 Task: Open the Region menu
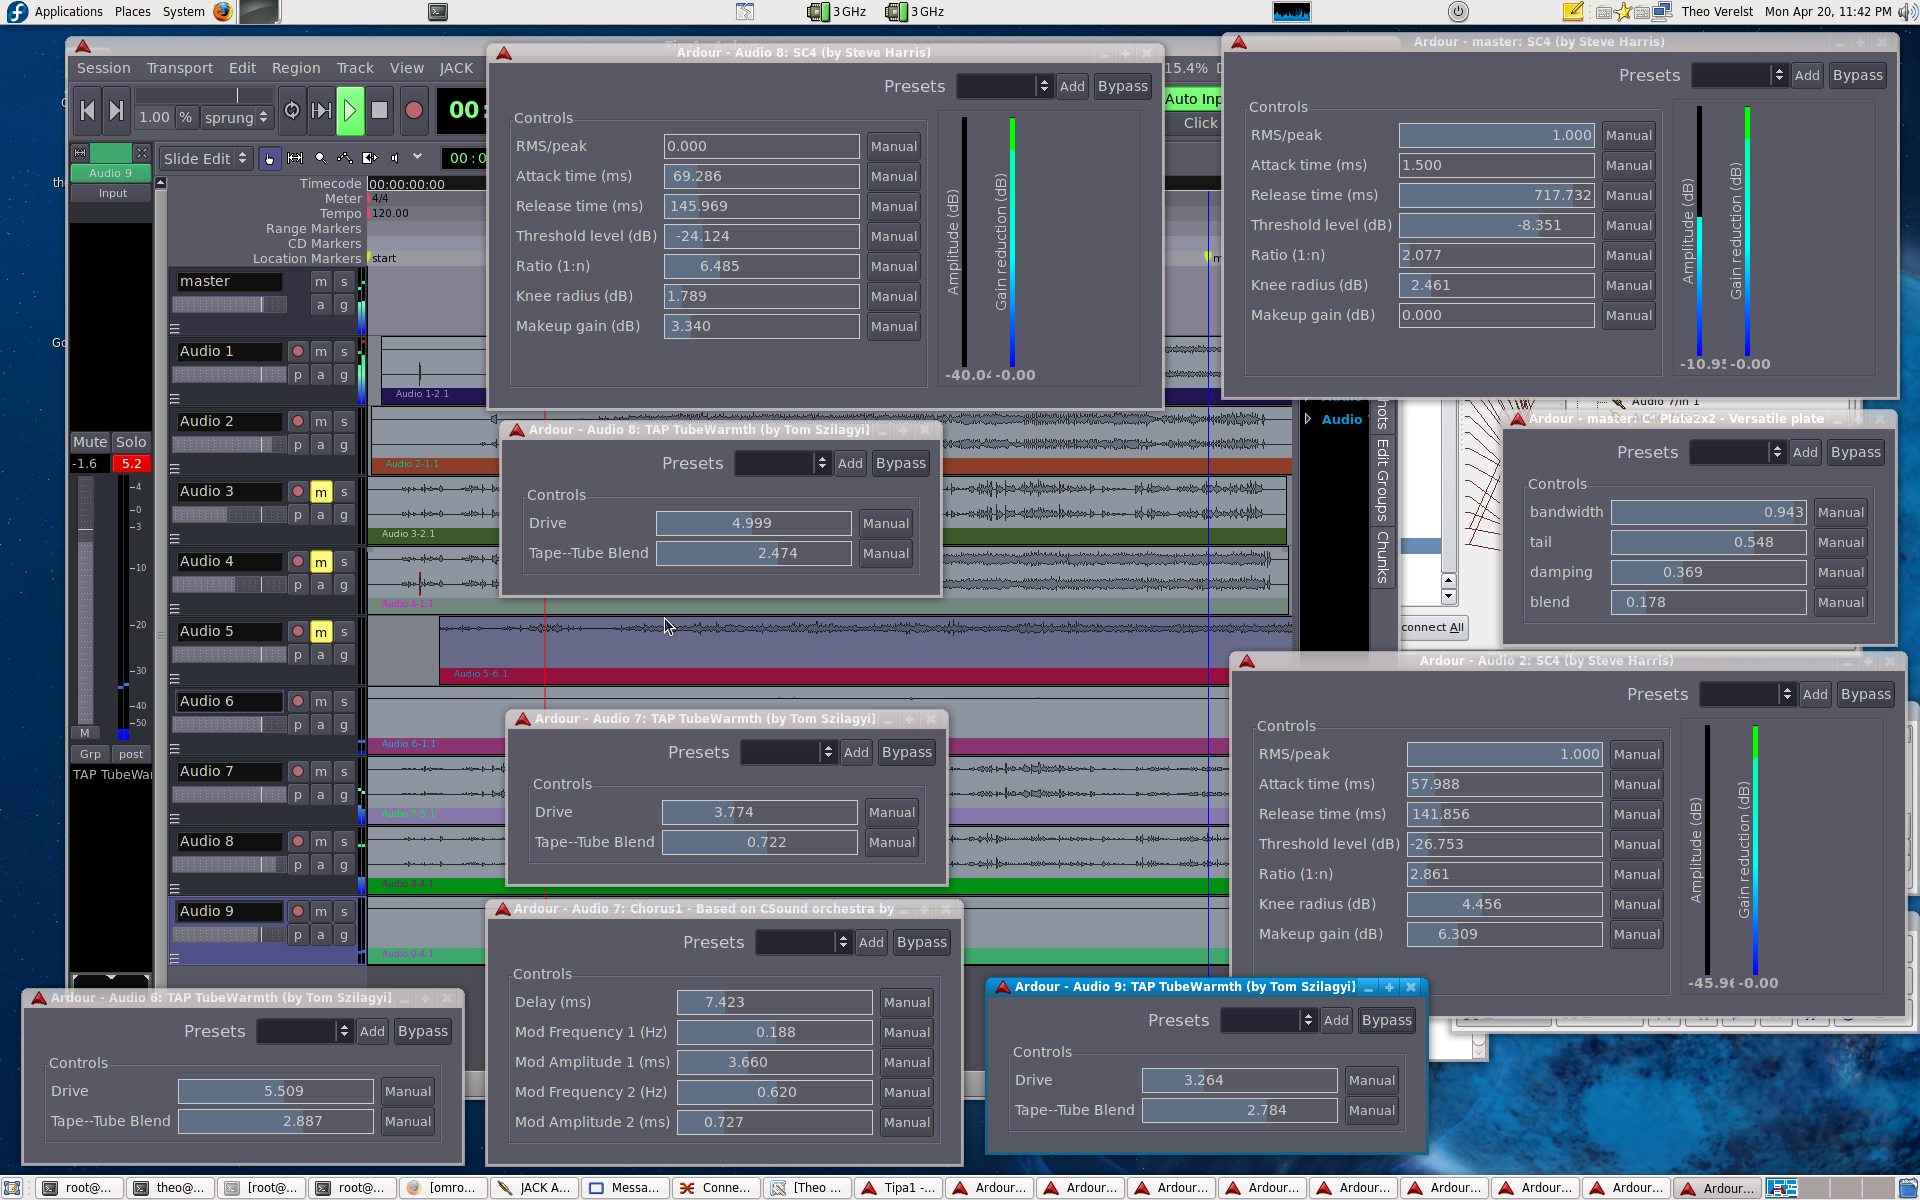point(296,68)
